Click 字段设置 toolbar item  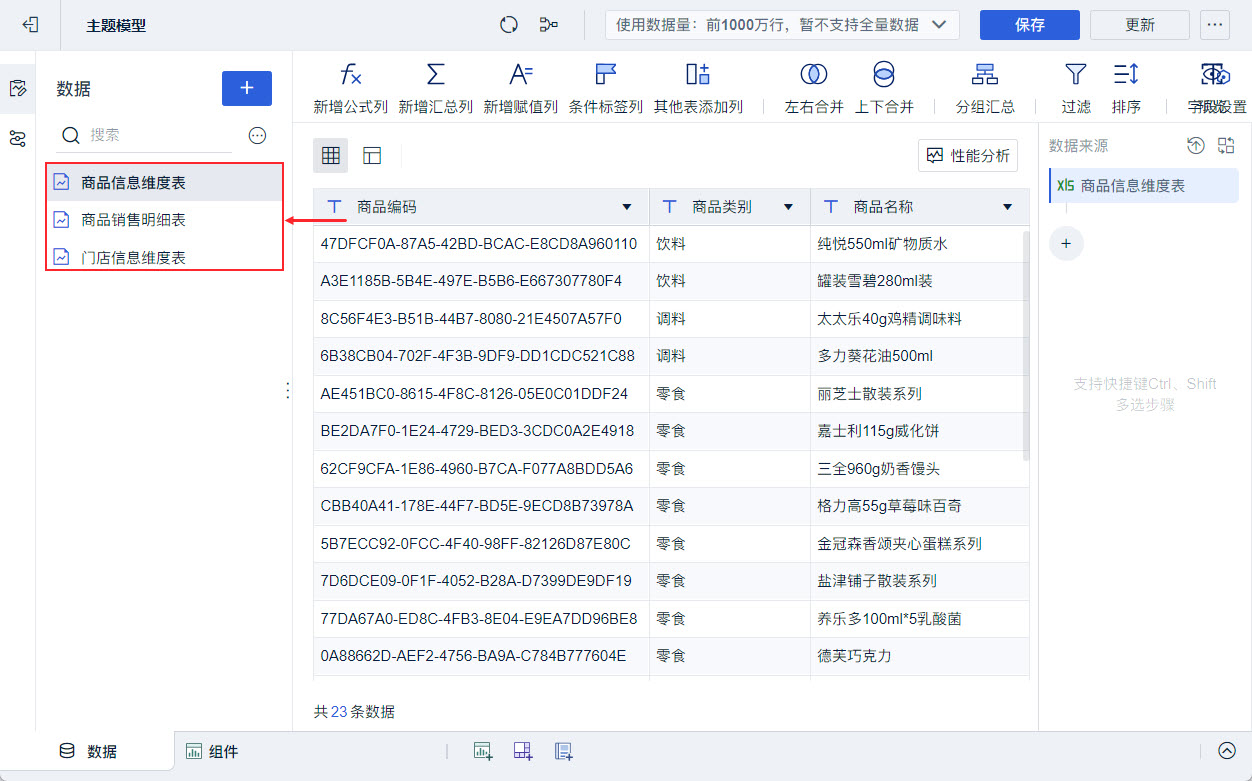pyautogui.click(x=1216, y=89)
